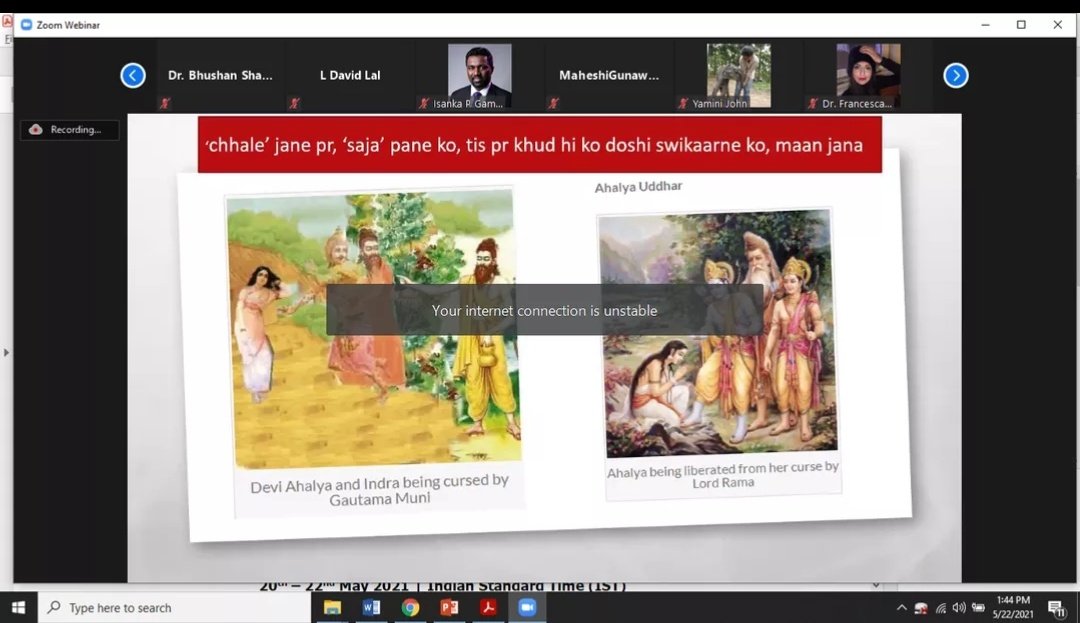Click muted mic icon on MaheshiGunaw tile

click(553, 103)
